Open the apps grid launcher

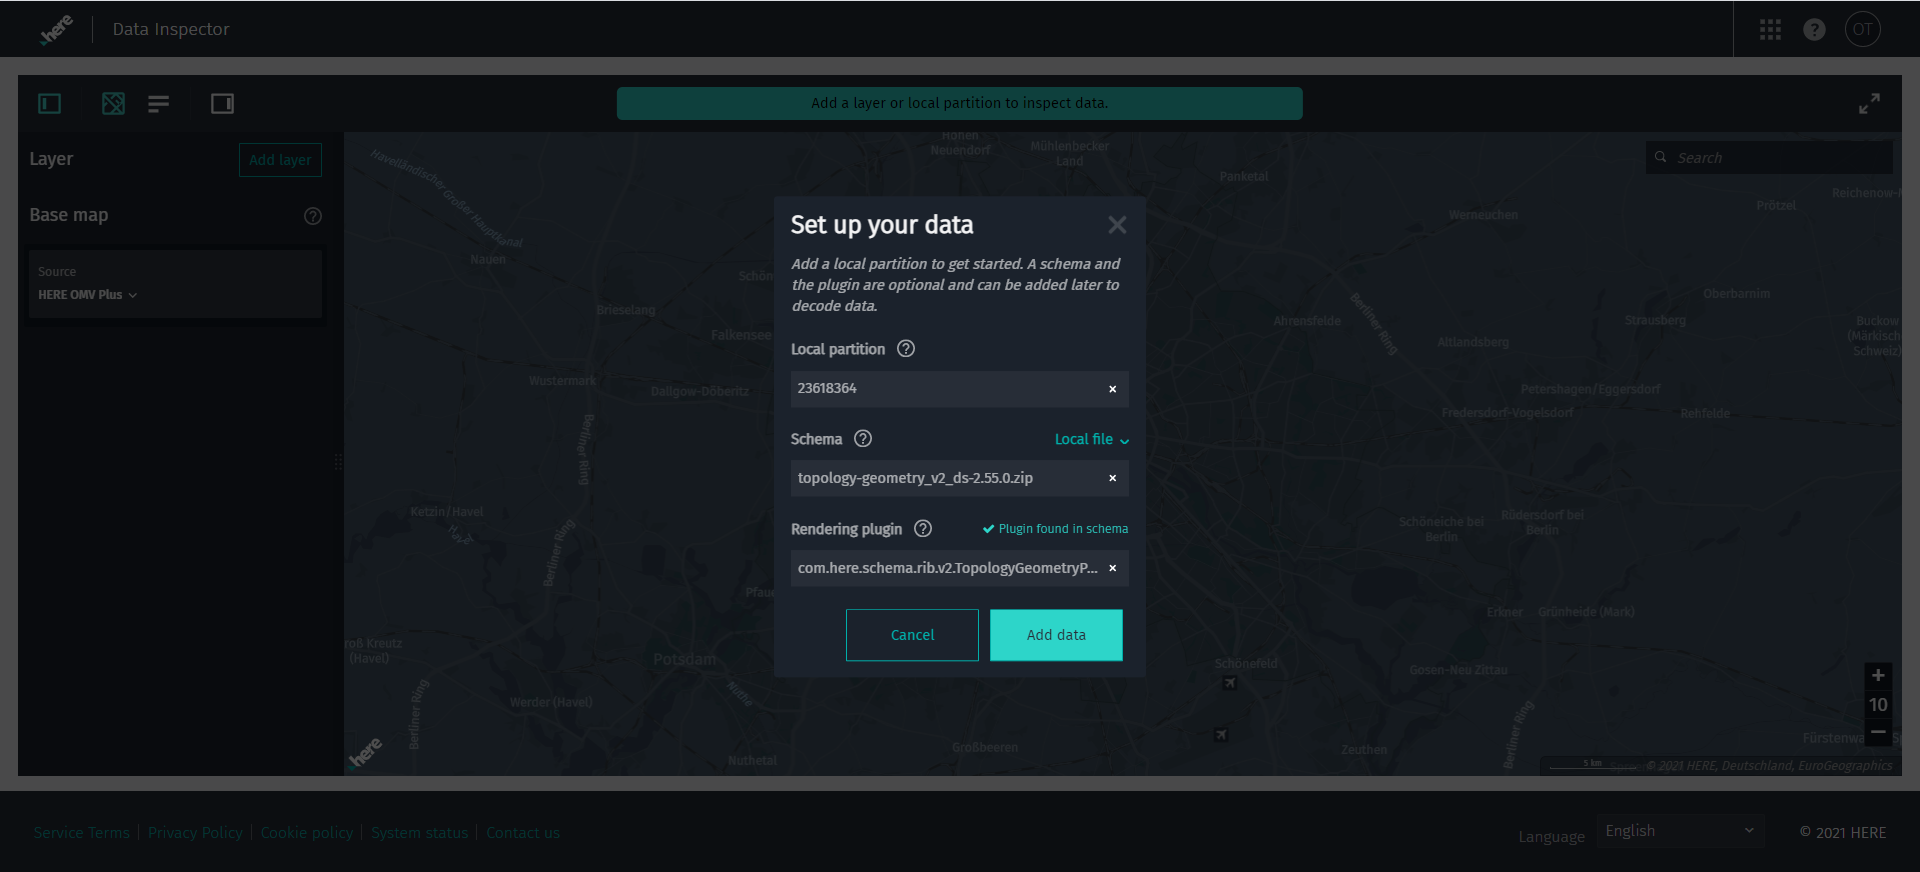(x=1770, y=29)
